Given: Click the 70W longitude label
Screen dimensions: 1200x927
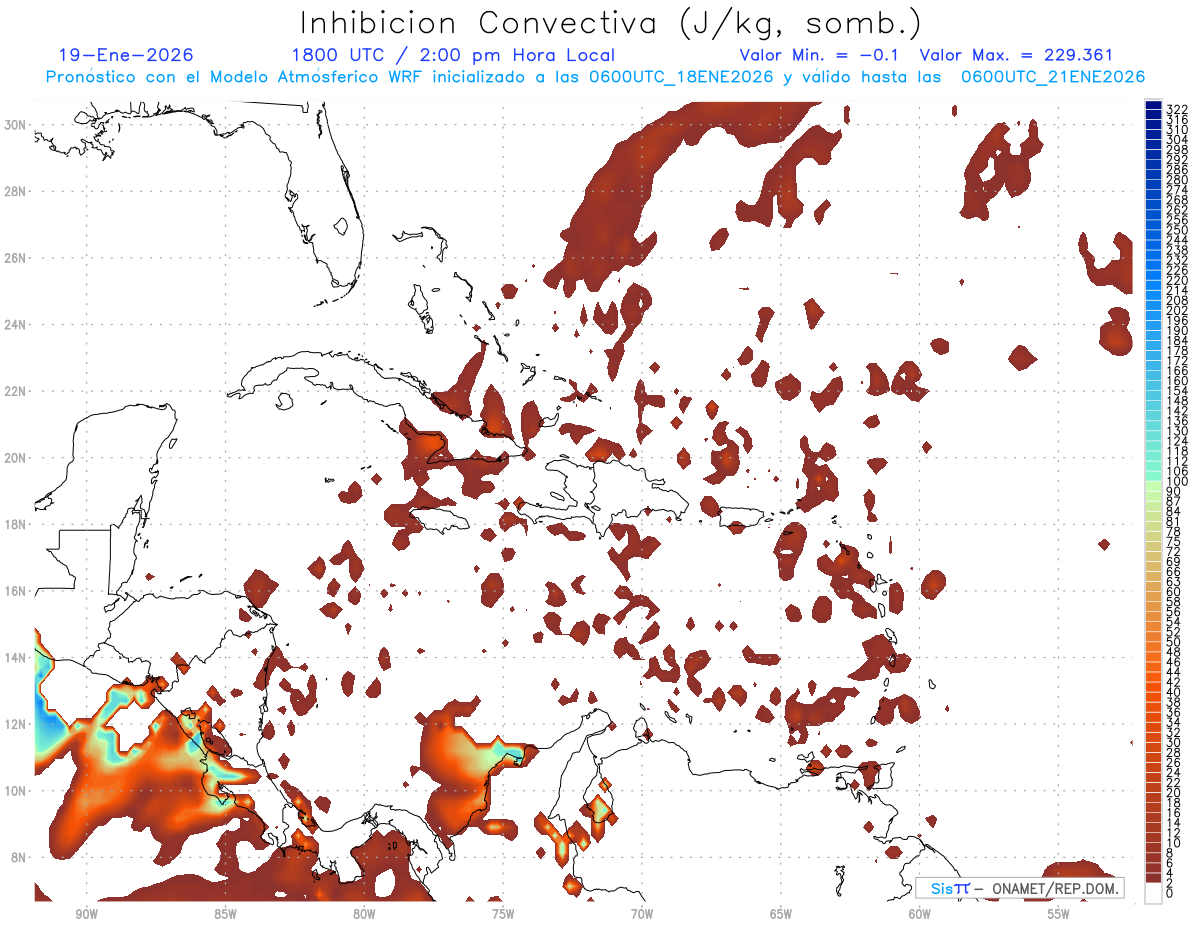Looking at the screenshot, I should click(642, 914).
